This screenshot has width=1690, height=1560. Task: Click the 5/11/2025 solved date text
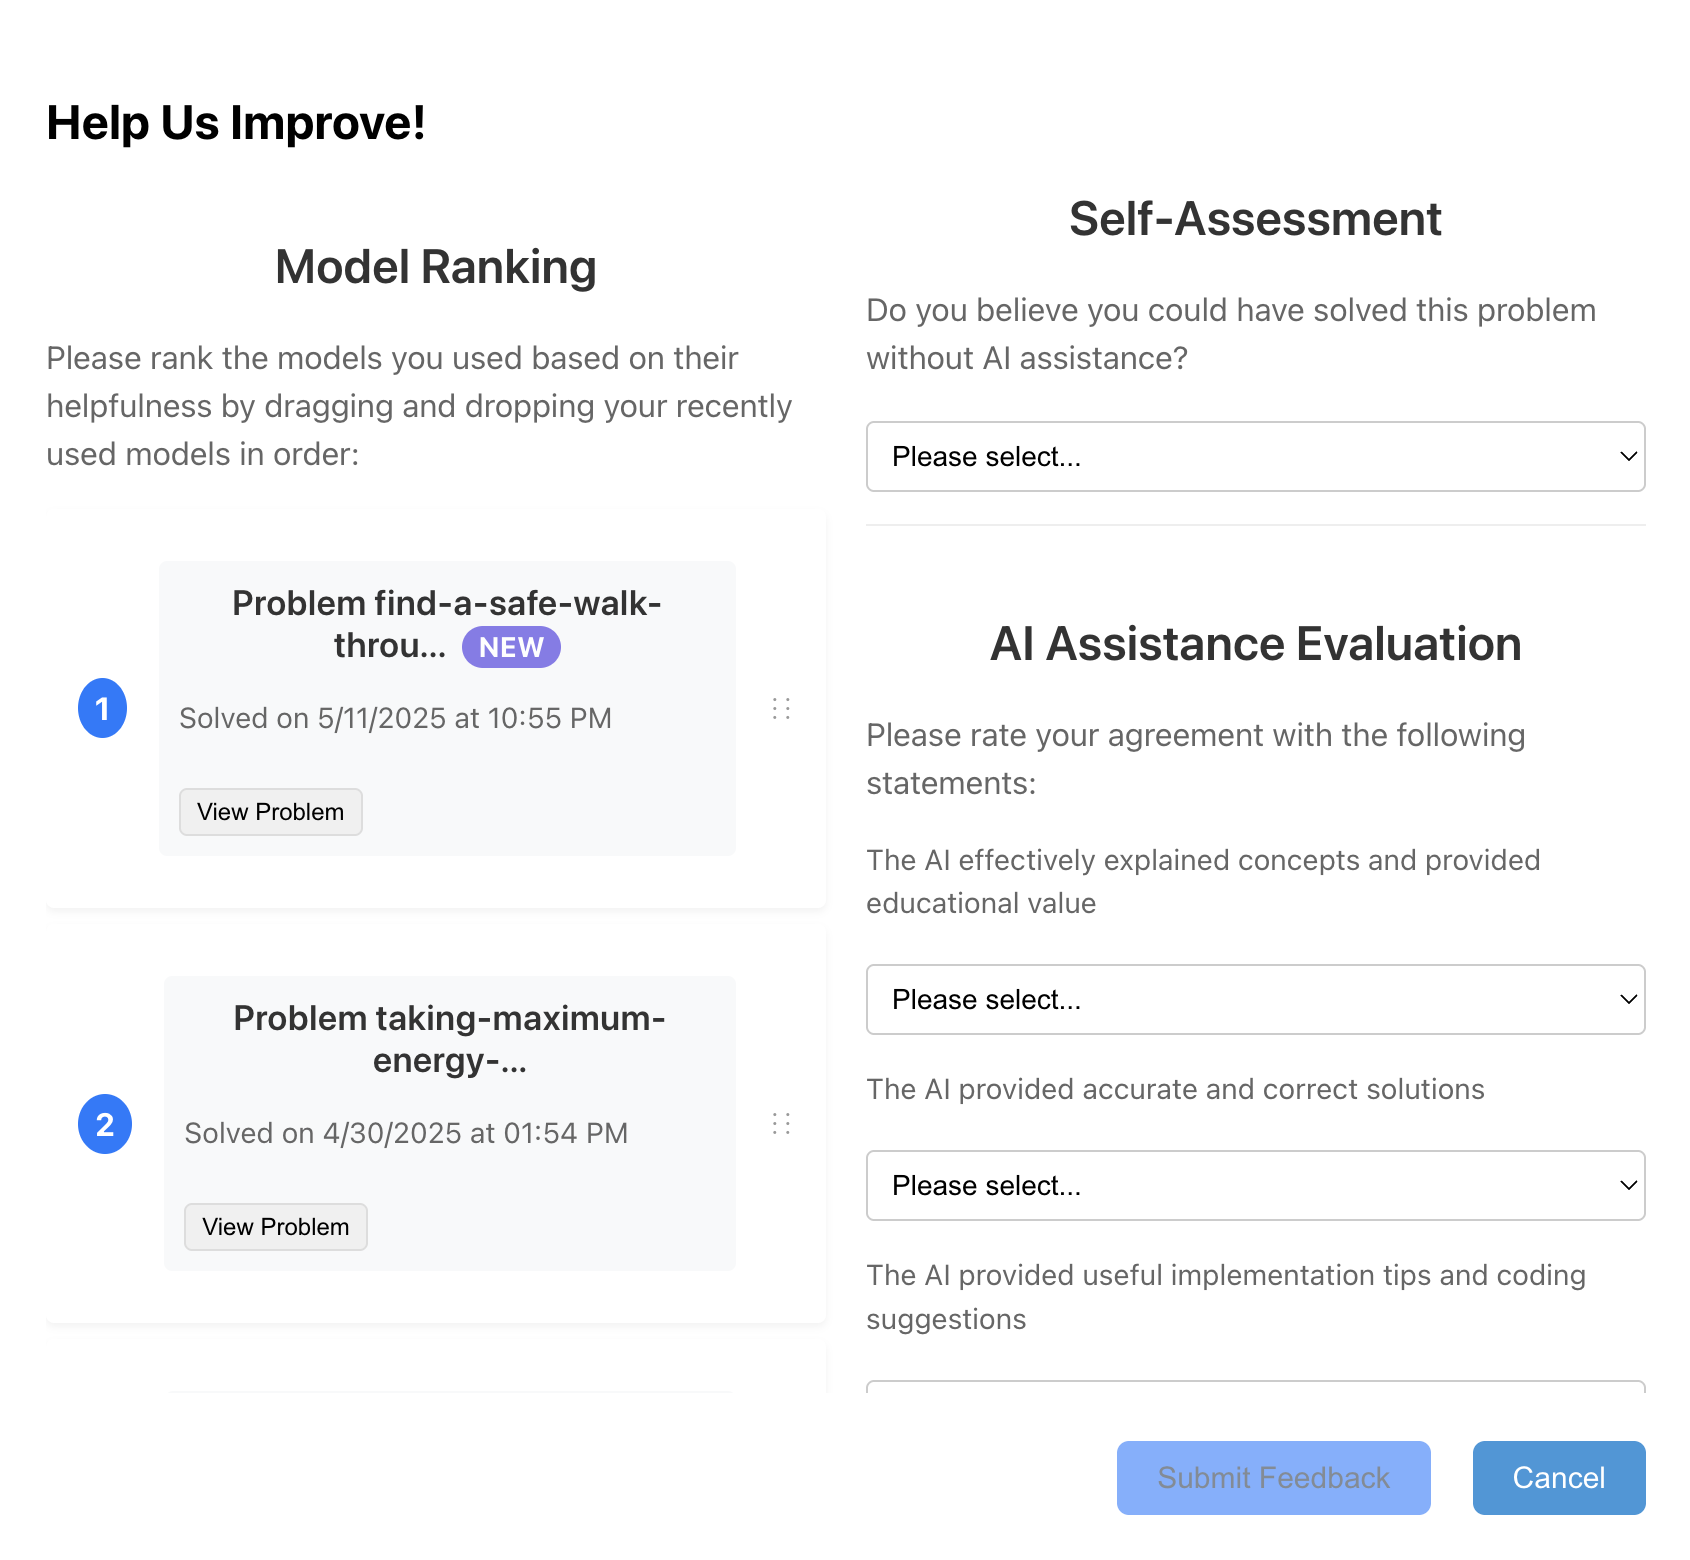[395, 718]
